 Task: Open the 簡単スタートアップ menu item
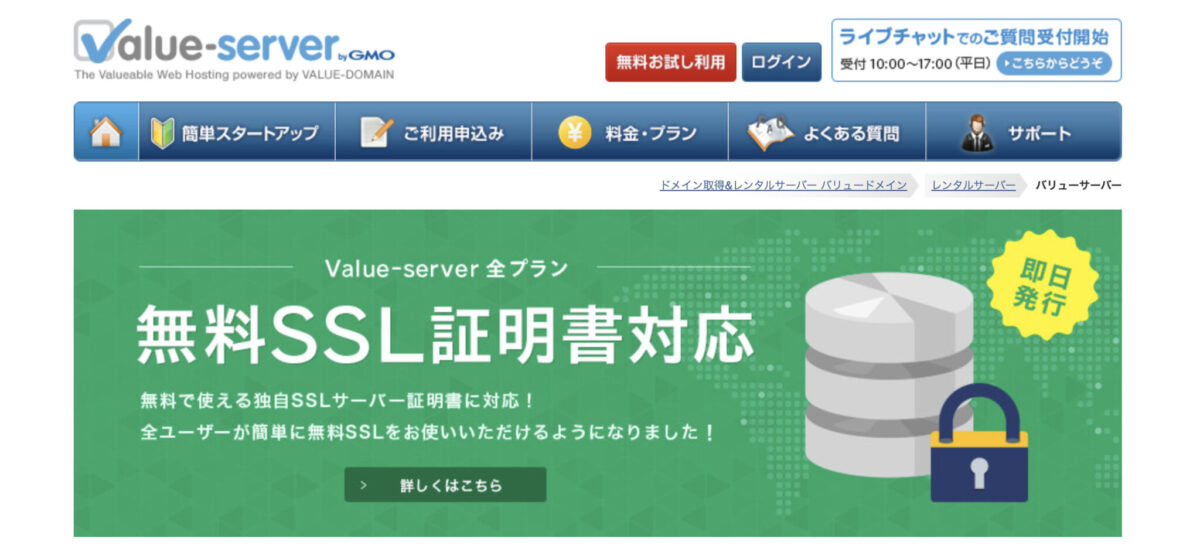236,132
